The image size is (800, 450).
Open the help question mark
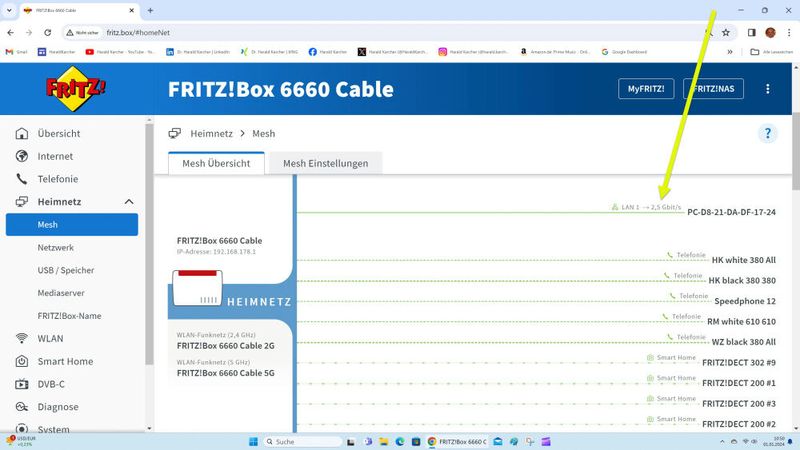tap(767, 134)
